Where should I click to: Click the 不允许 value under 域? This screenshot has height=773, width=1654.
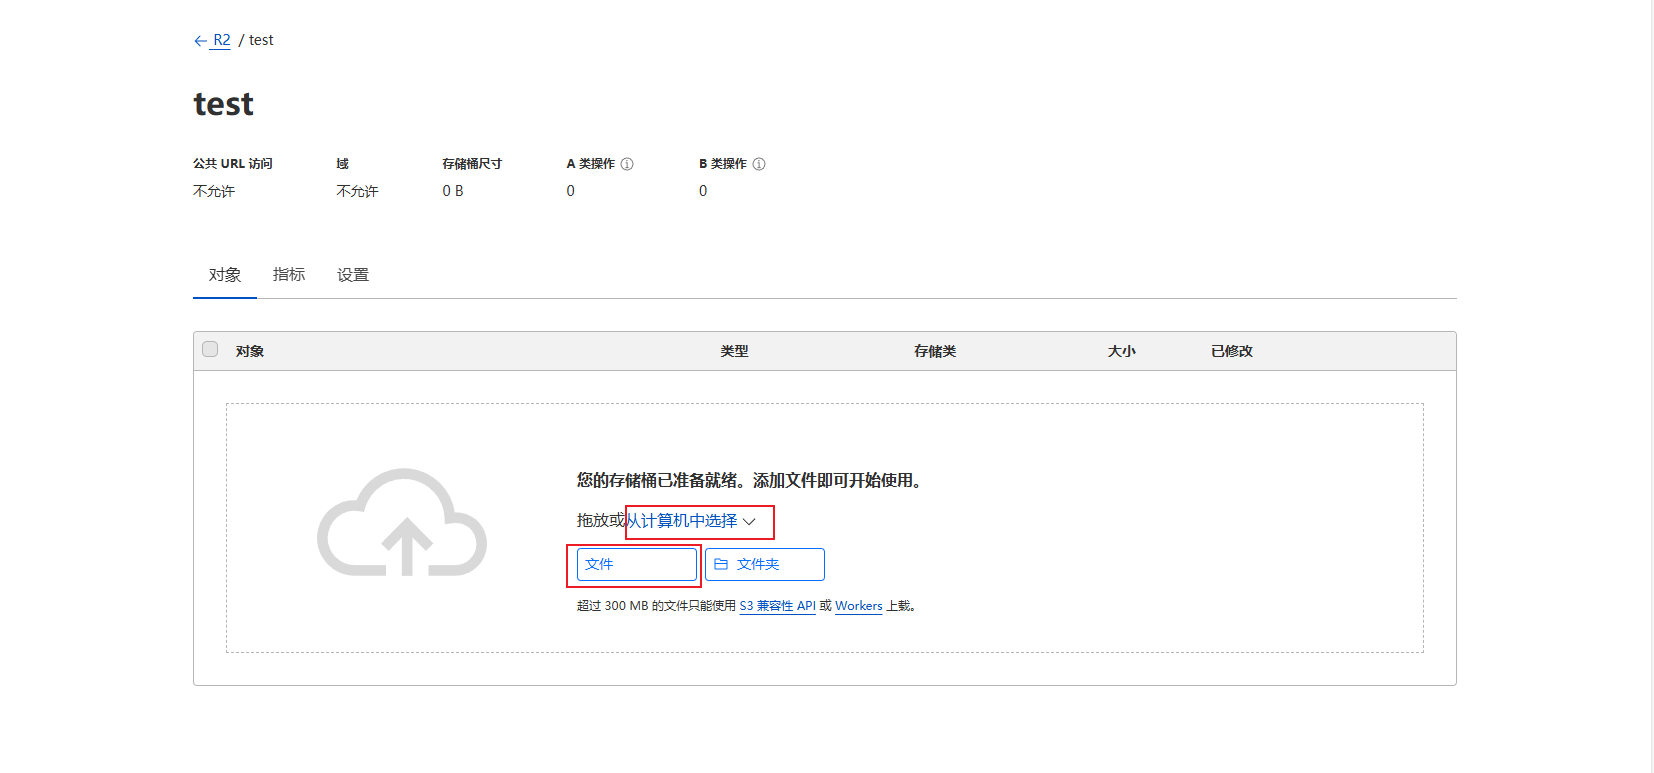coord(357,191)
